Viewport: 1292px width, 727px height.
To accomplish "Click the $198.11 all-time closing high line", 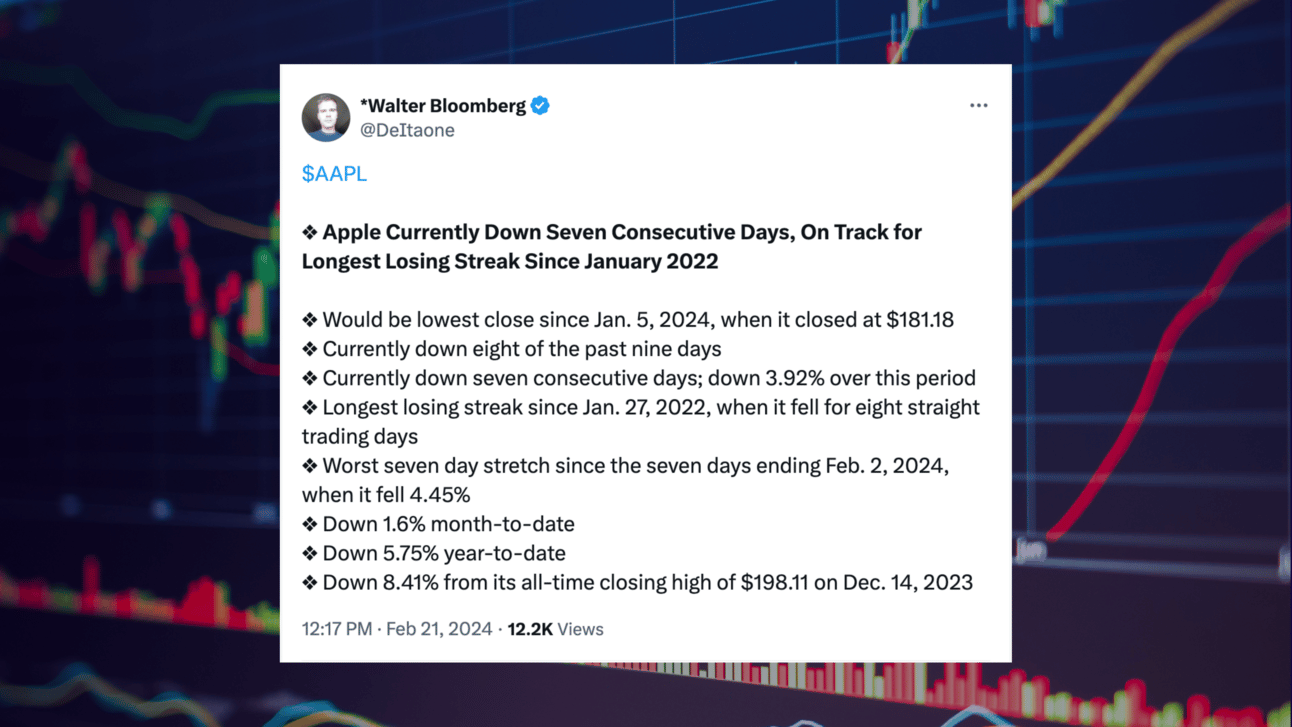I will point(637,582).
